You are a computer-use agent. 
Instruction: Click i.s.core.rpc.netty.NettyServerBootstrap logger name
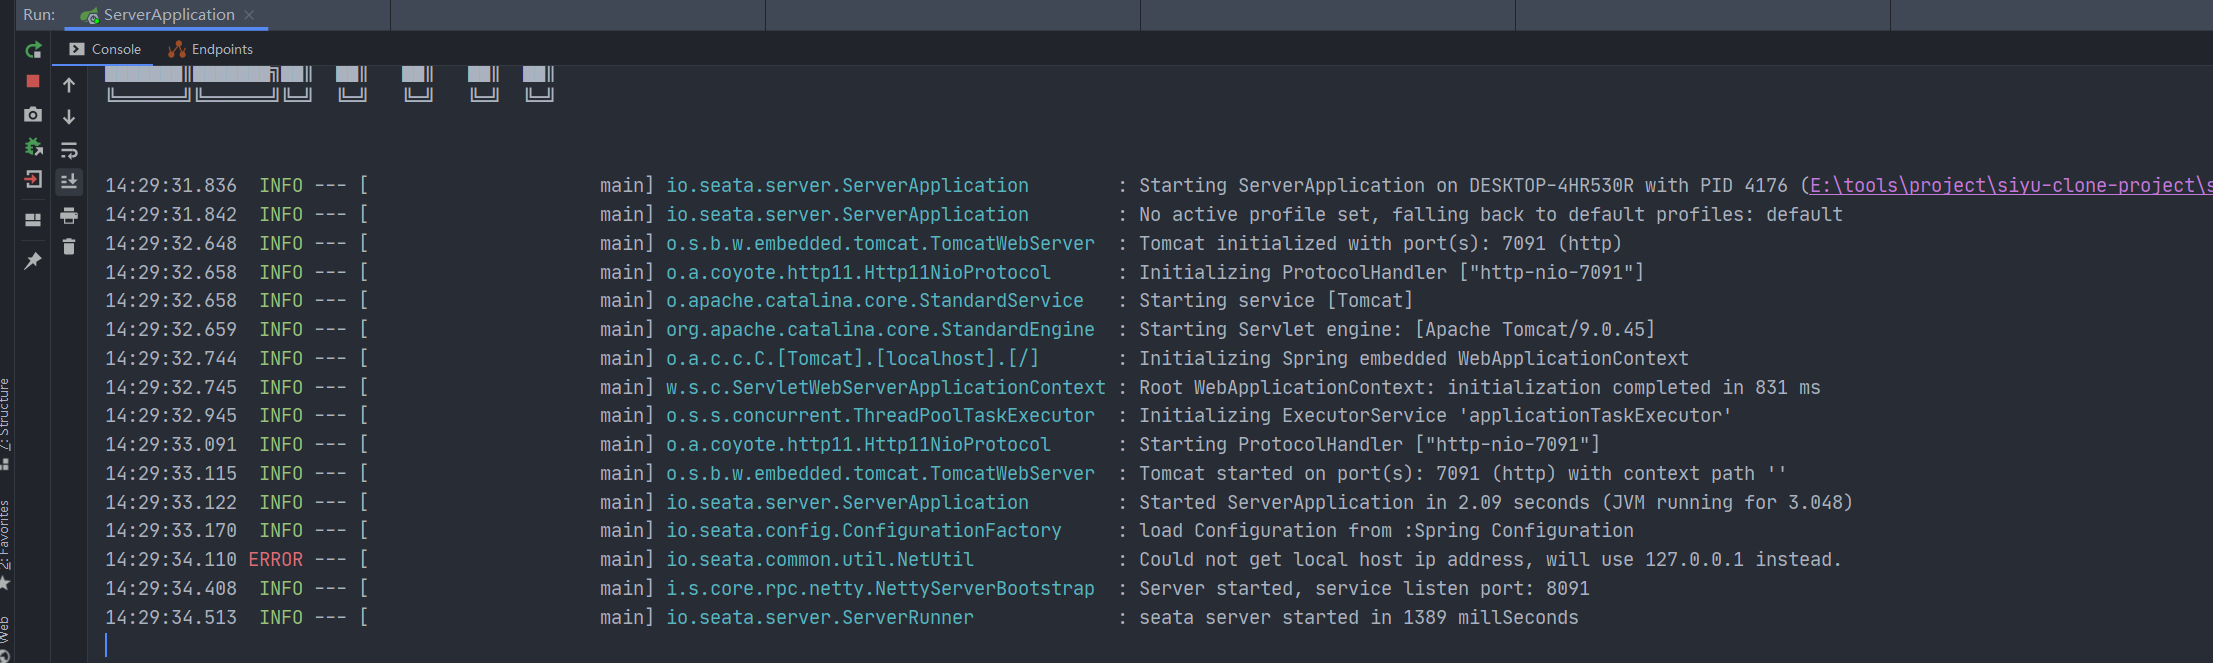click(x=880, y=588)
